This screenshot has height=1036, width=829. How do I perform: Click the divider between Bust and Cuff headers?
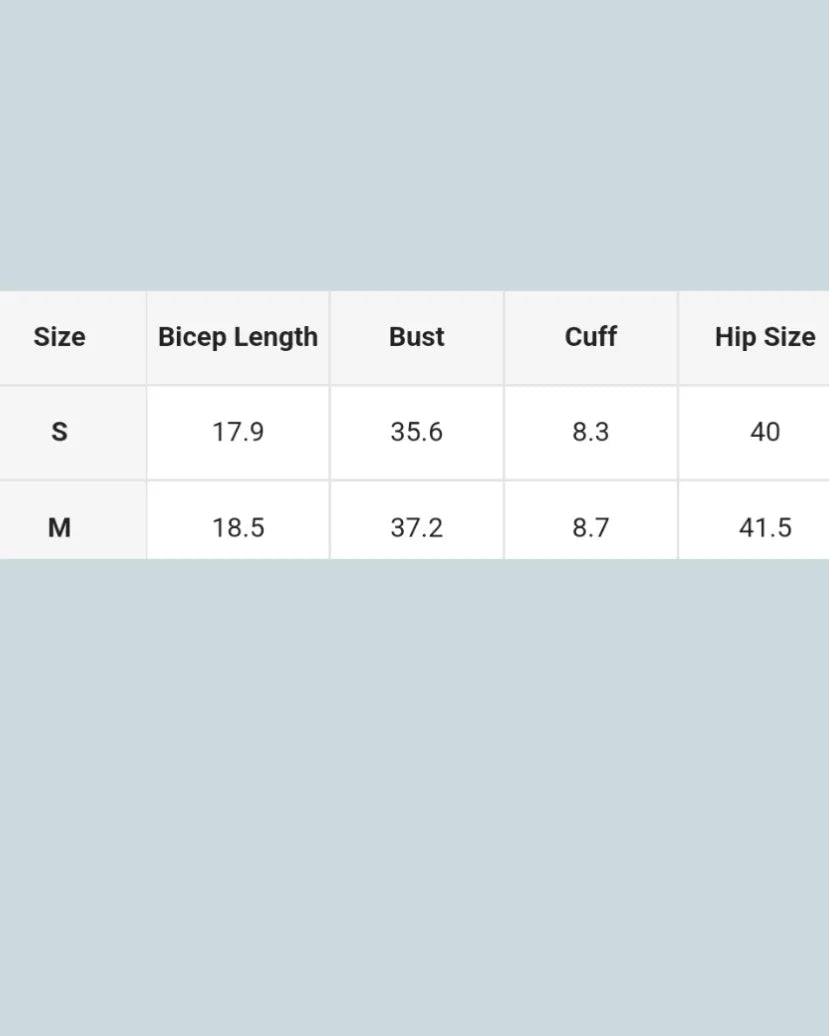pyautogui.click(x=504, y=337)
